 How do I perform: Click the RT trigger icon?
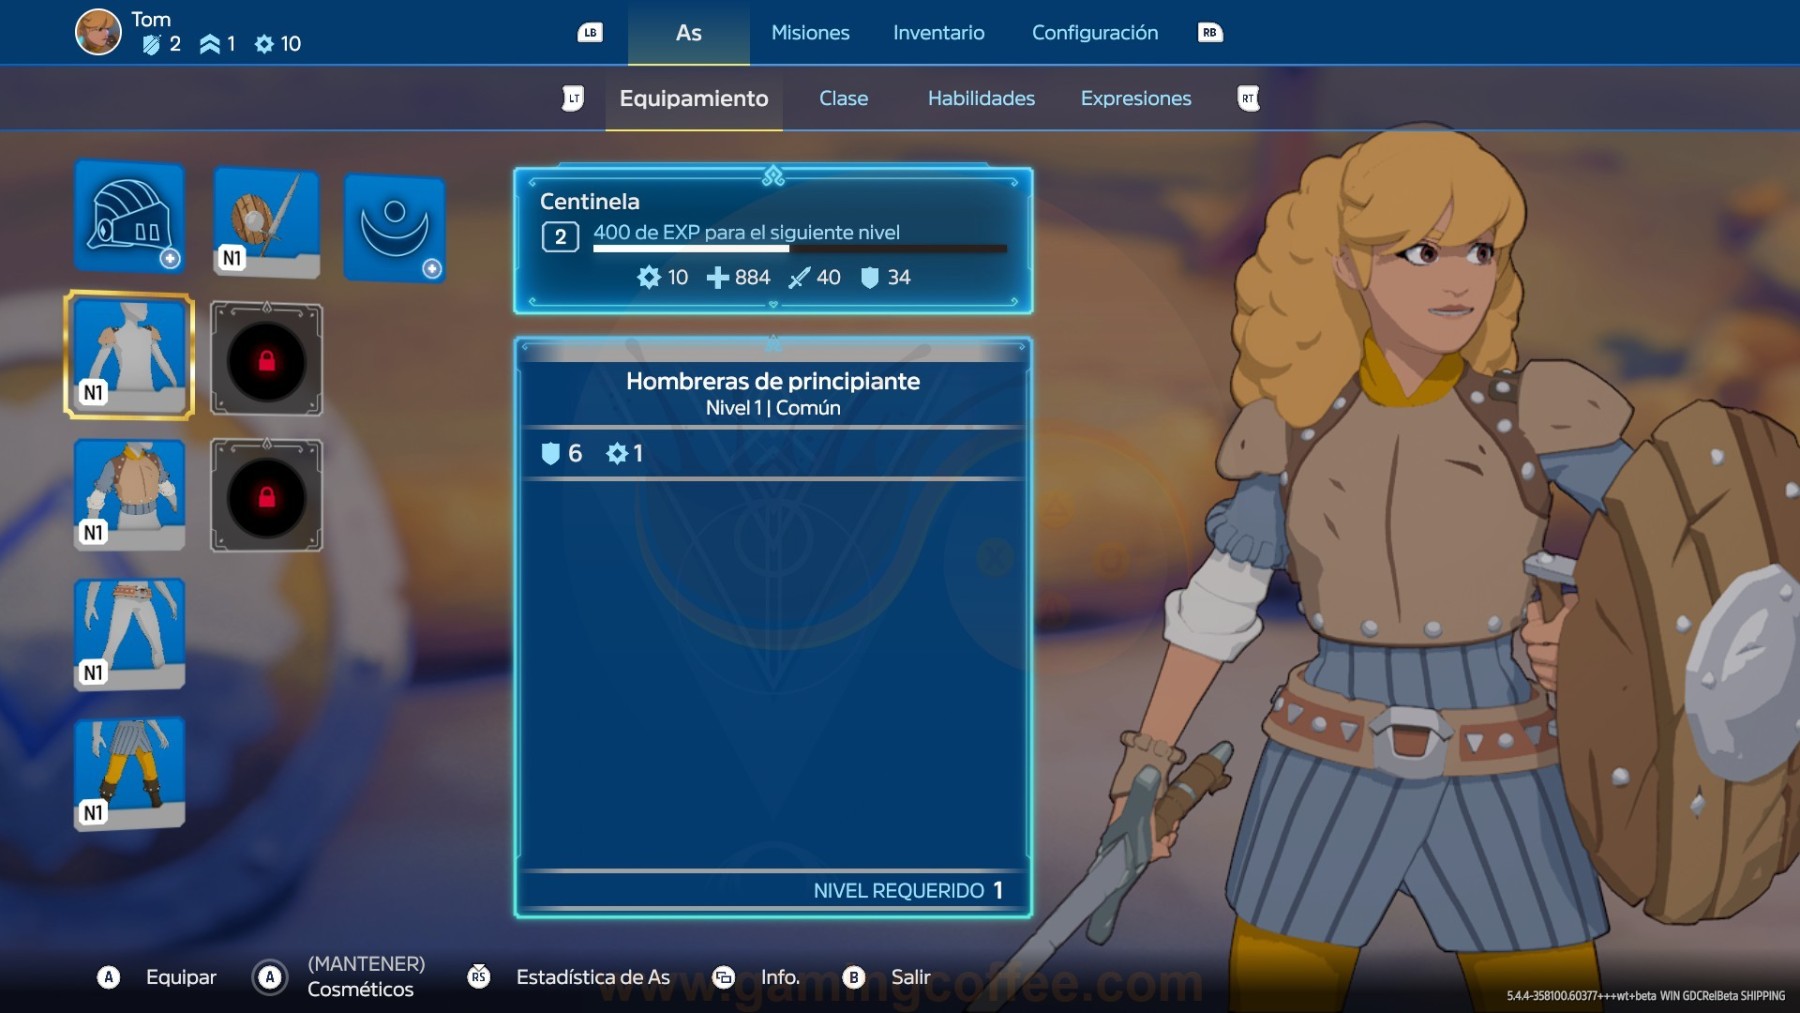coord(1248,98)
